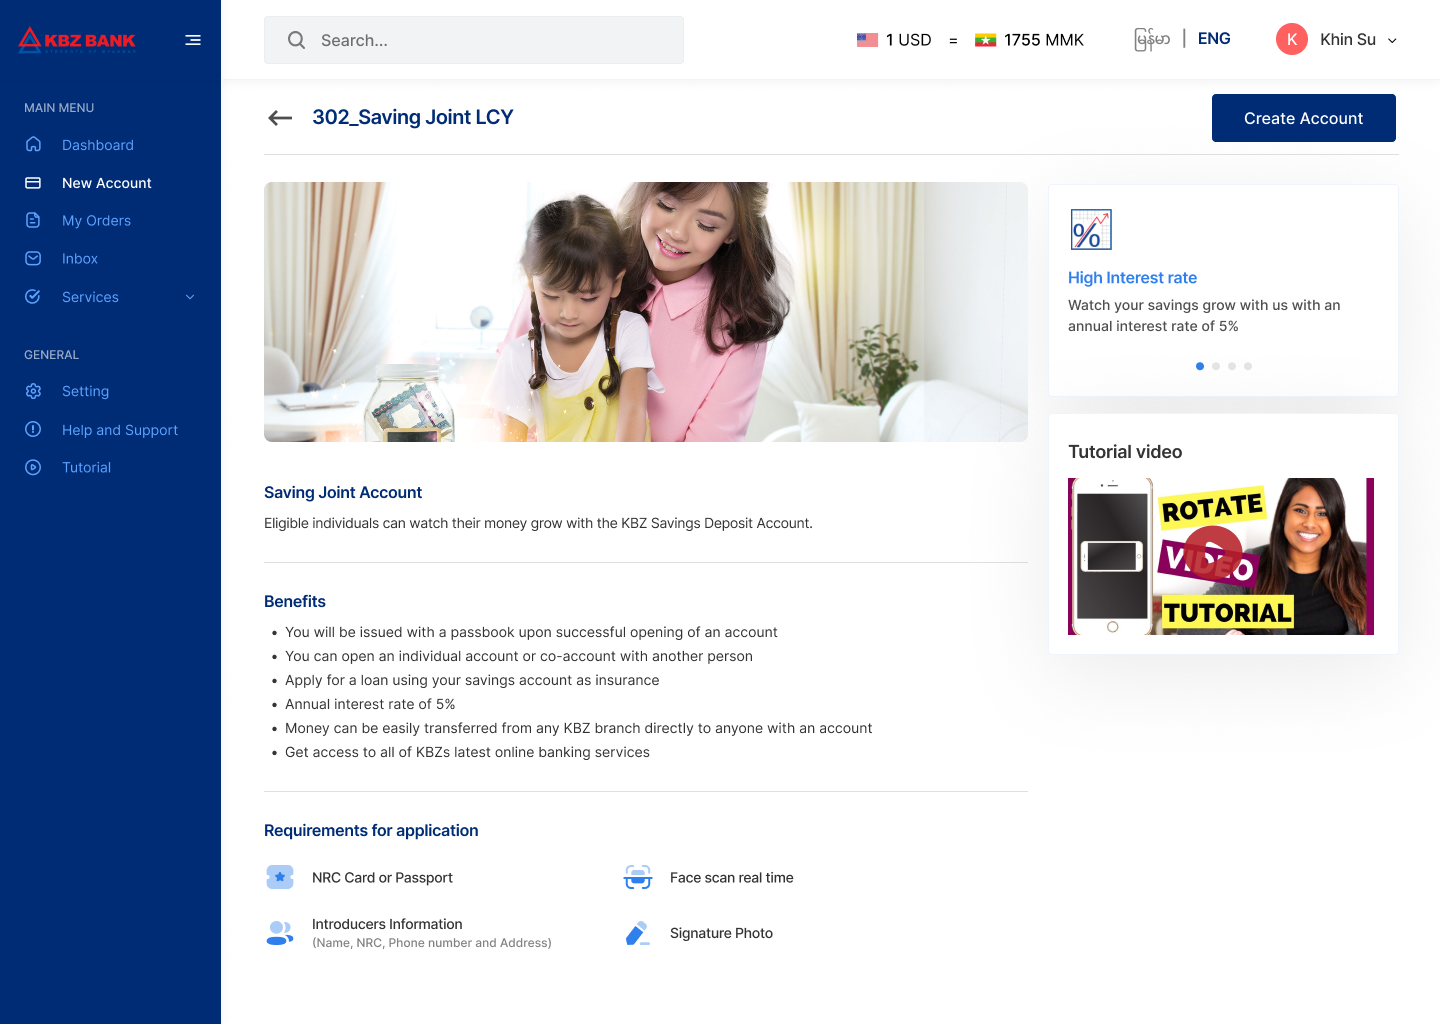Click the KBZ Bank logo
This screenshot has width=1440, height=1024.
click(77, 40)
